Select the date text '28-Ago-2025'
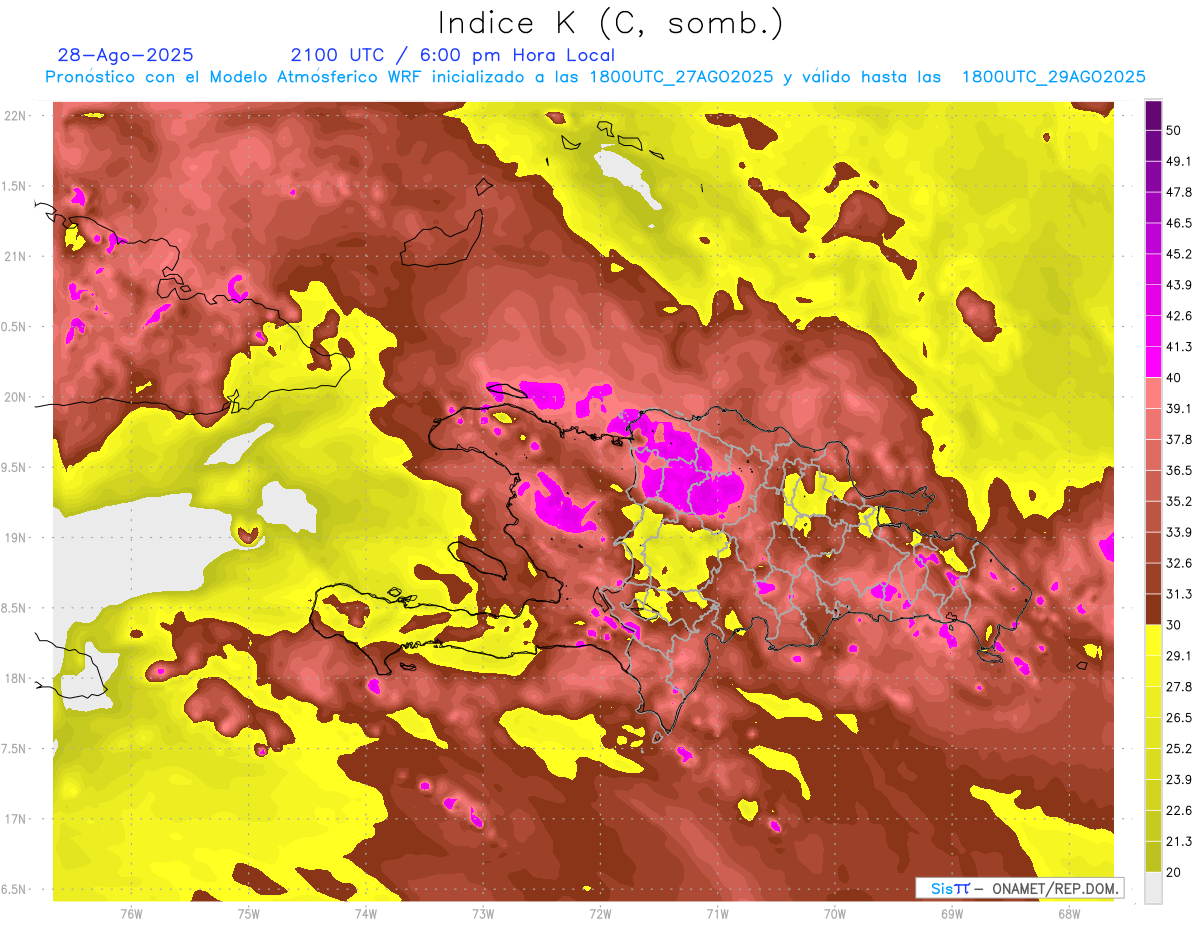The image size is (1200, 927). click(126, 55)
